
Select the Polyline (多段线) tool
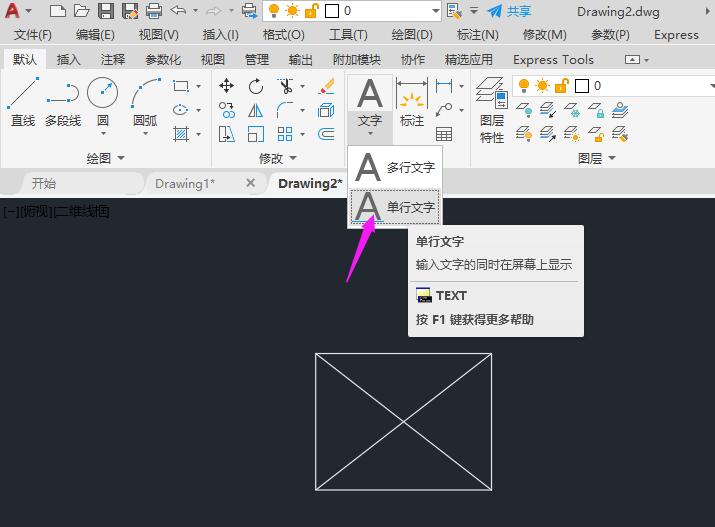(x=63, y=103)
